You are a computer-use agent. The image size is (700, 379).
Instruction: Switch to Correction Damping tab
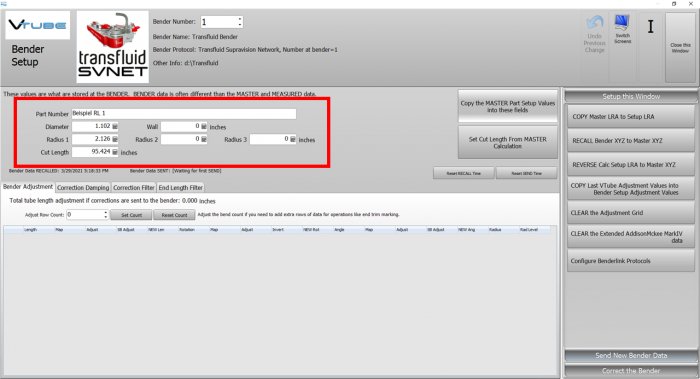coord(83,187)
